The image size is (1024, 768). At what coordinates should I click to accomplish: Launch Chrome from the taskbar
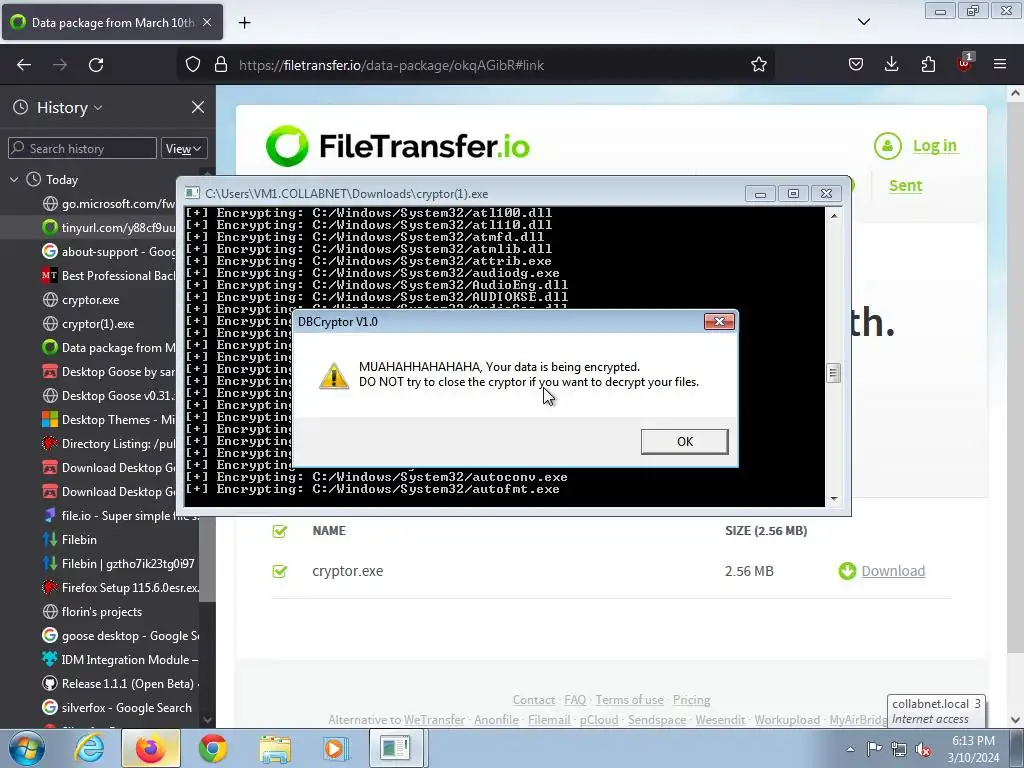point(213,749)
